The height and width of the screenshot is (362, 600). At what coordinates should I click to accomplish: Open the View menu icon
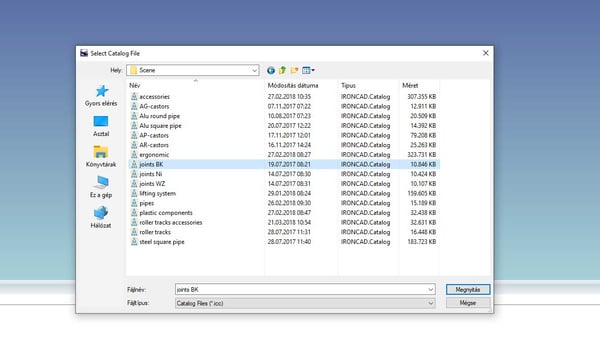(x=308, y=70)
